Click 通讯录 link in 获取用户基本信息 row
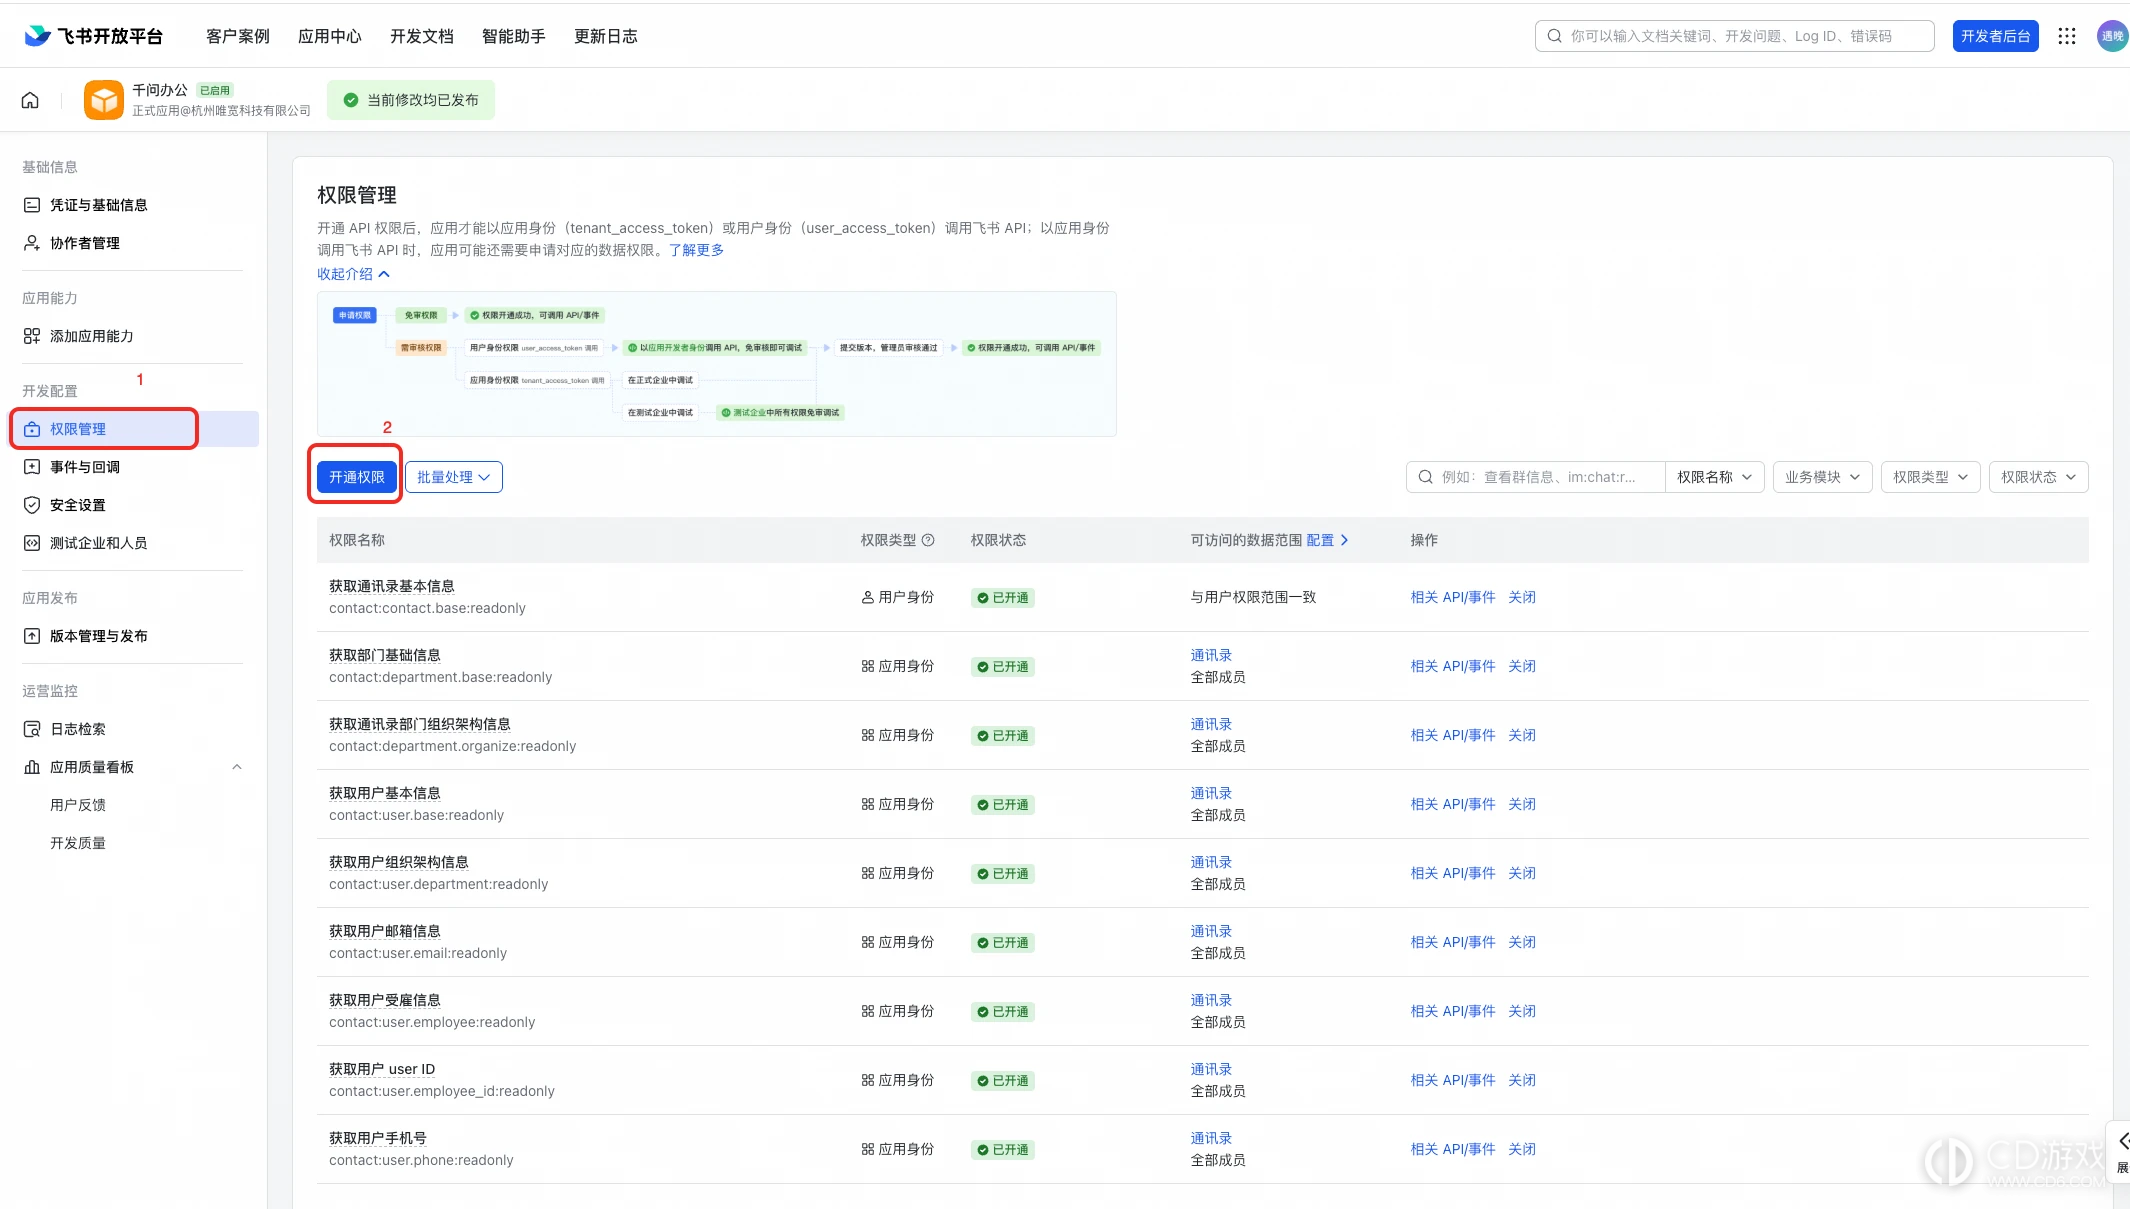The height and width of the screenshot is (1209, 2130). point(1211,793)
